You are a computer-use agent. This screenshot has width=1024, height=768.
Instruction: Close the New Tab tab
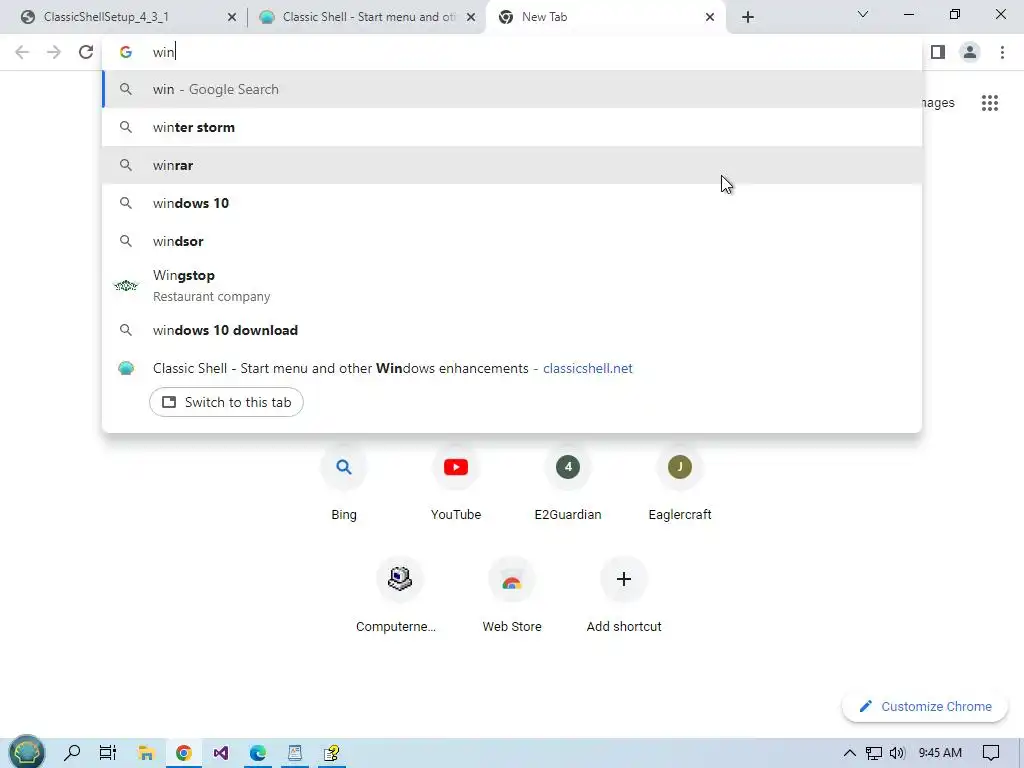pos(710,18)
